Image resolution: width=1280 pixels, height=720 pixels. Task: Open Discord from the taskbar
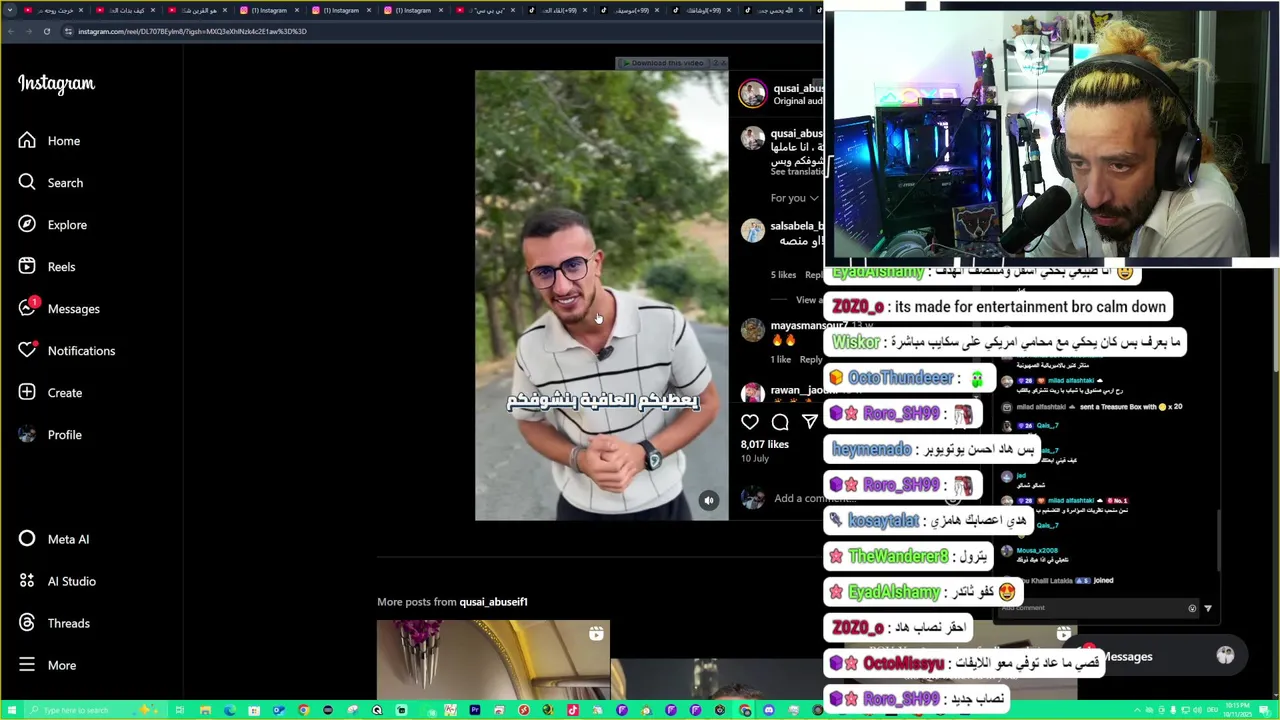coord(769,710)
